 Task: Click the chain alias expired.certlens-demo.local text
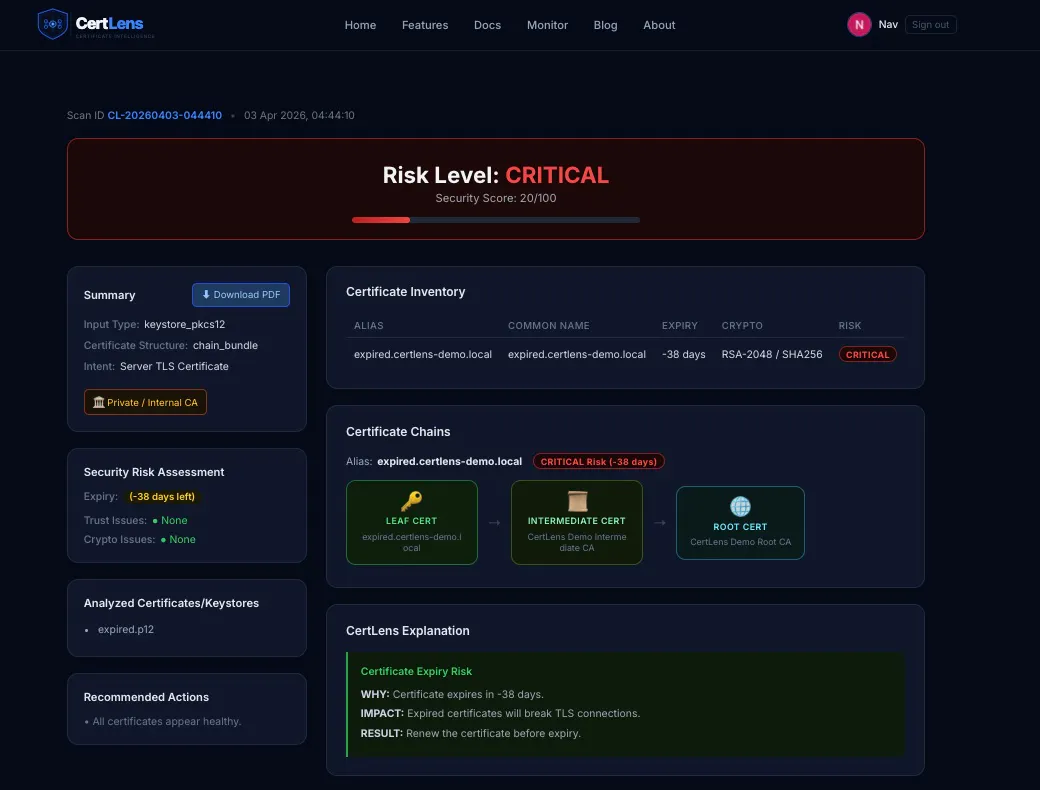click(450, 462)
